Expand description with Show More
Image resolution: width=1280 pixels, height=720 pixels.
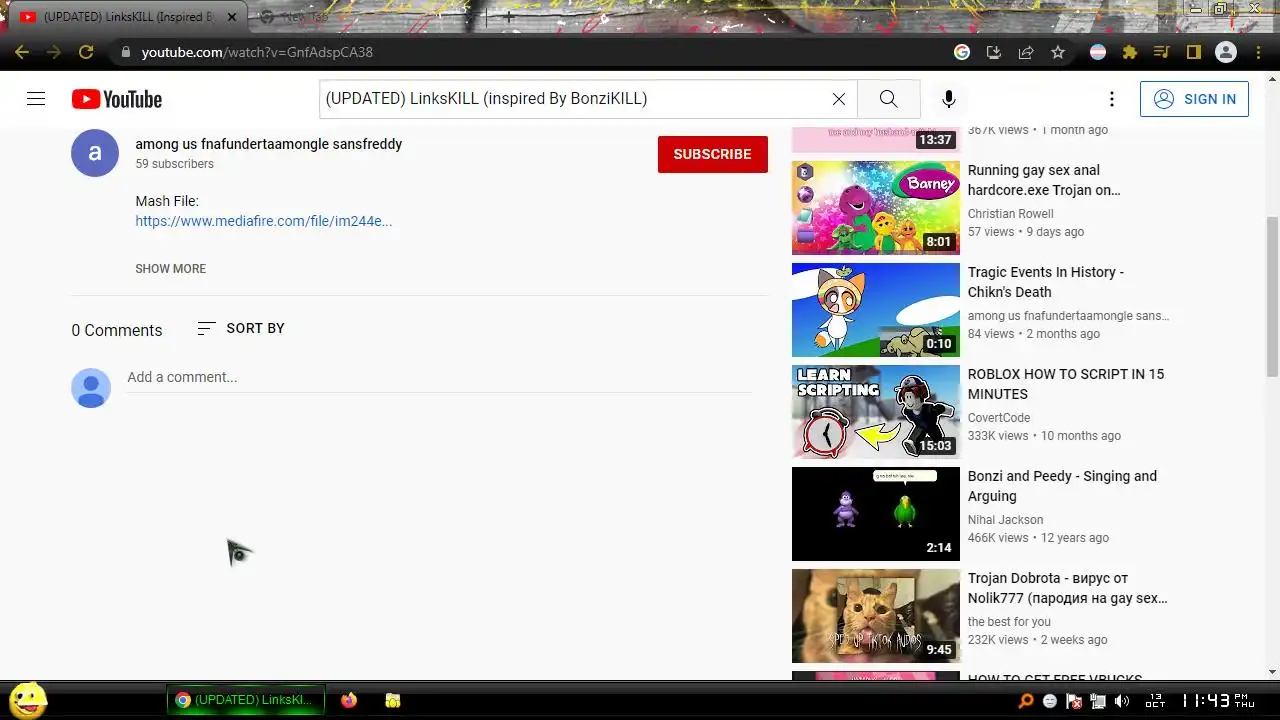click(170, 268)
